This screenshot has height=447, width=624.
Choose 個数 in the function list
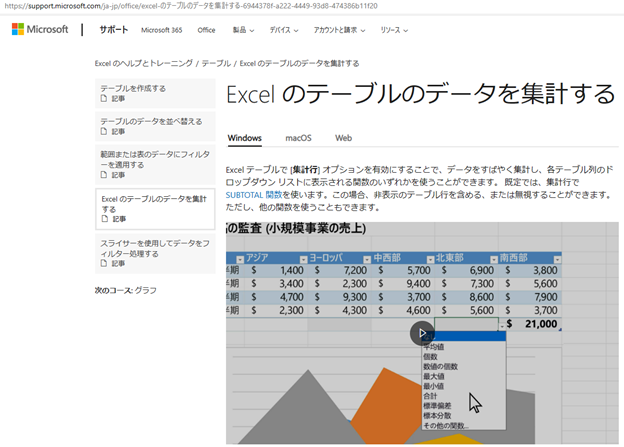coord(464,357)
